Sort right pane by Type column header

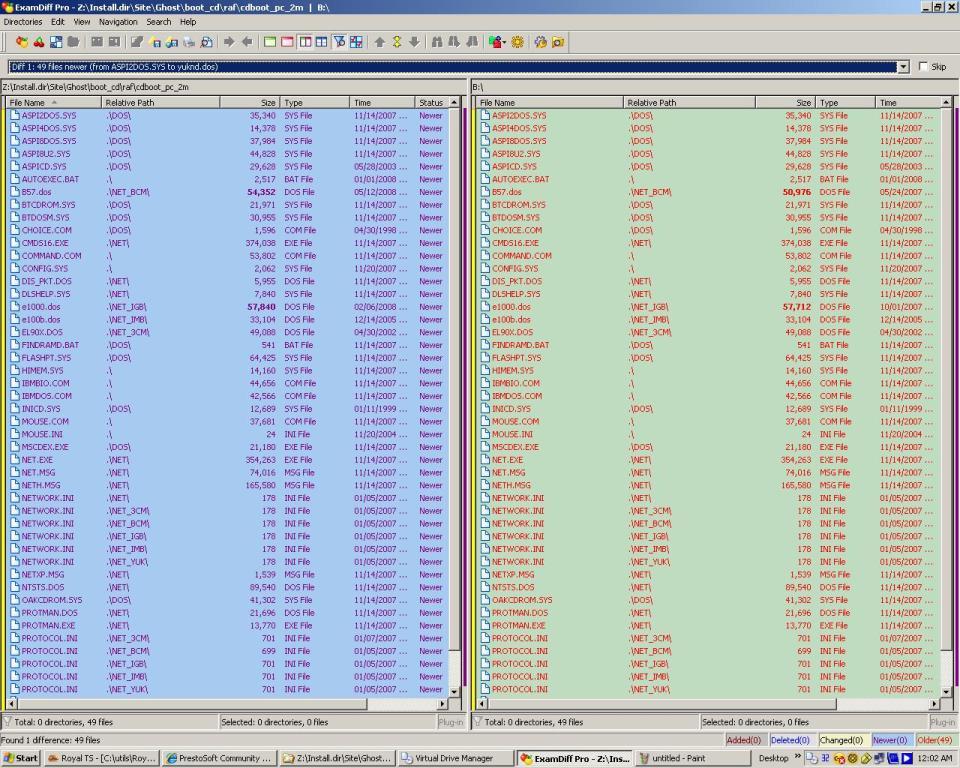(x=846, y=102)
